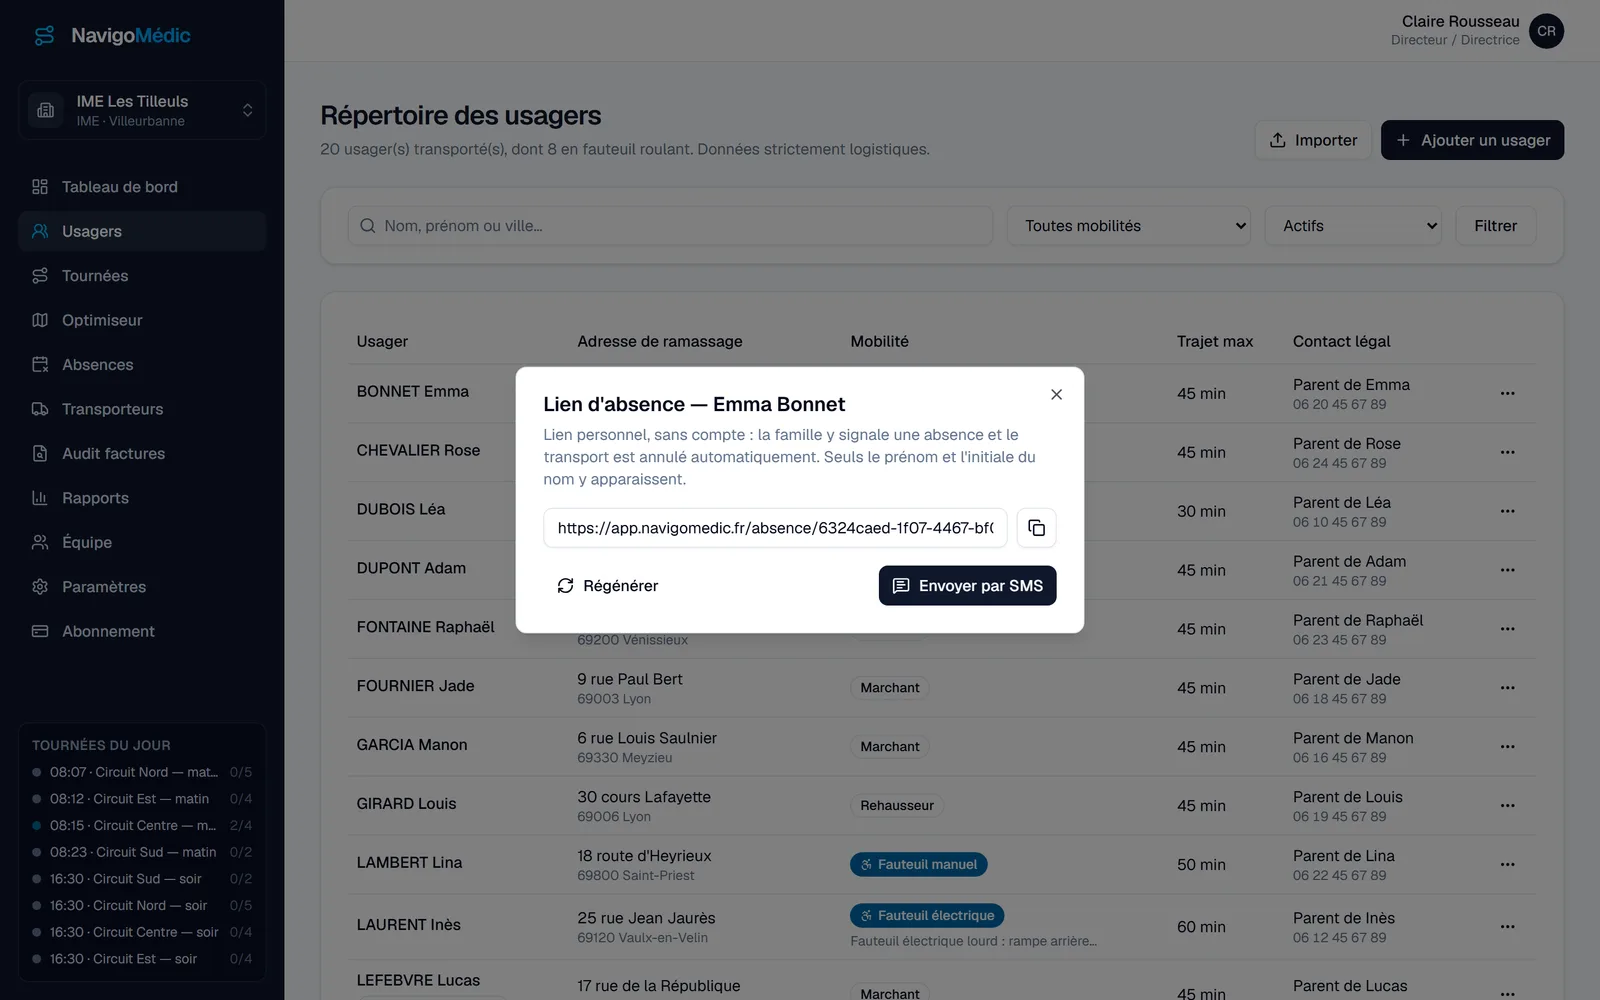1600x1000 pixels.
Task: Click the Filtrer button
Action: 1495,226
